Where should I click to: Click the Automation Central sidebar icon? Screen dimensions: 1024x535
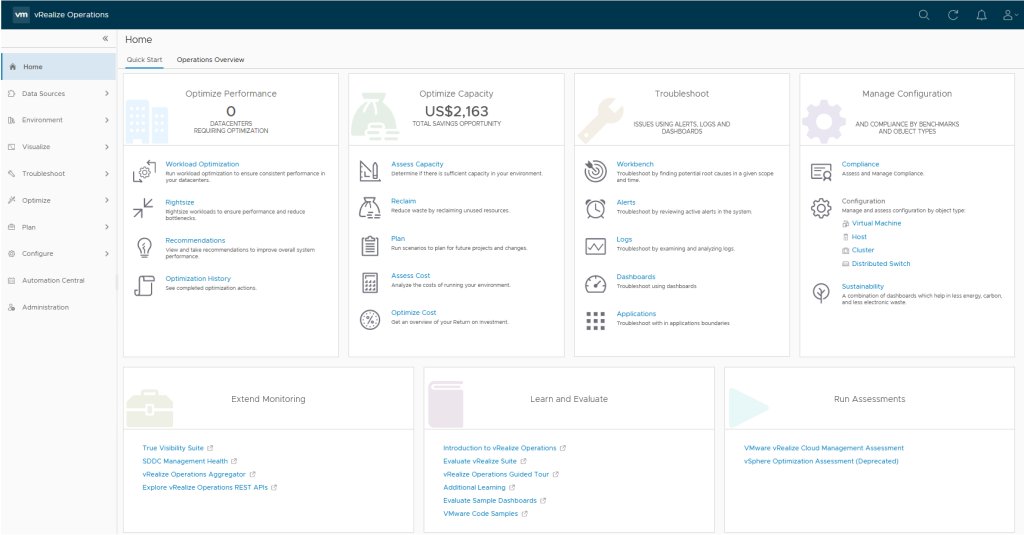(x=11, y=280)
